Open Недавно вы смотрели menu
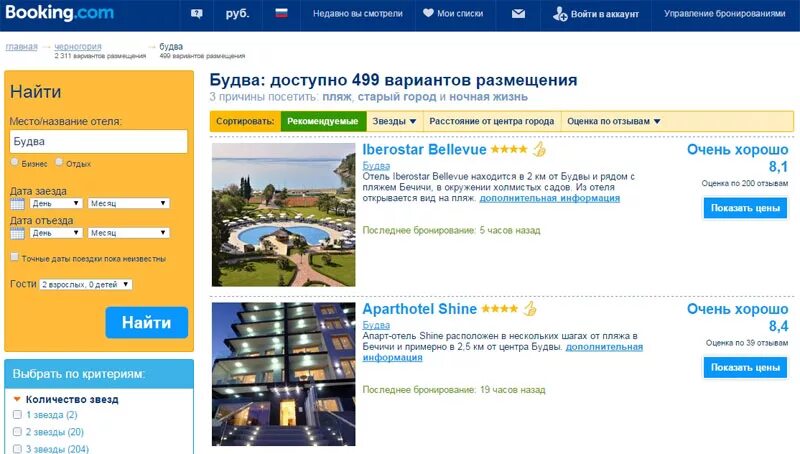 pyautogui.click(x=358, y=14)
